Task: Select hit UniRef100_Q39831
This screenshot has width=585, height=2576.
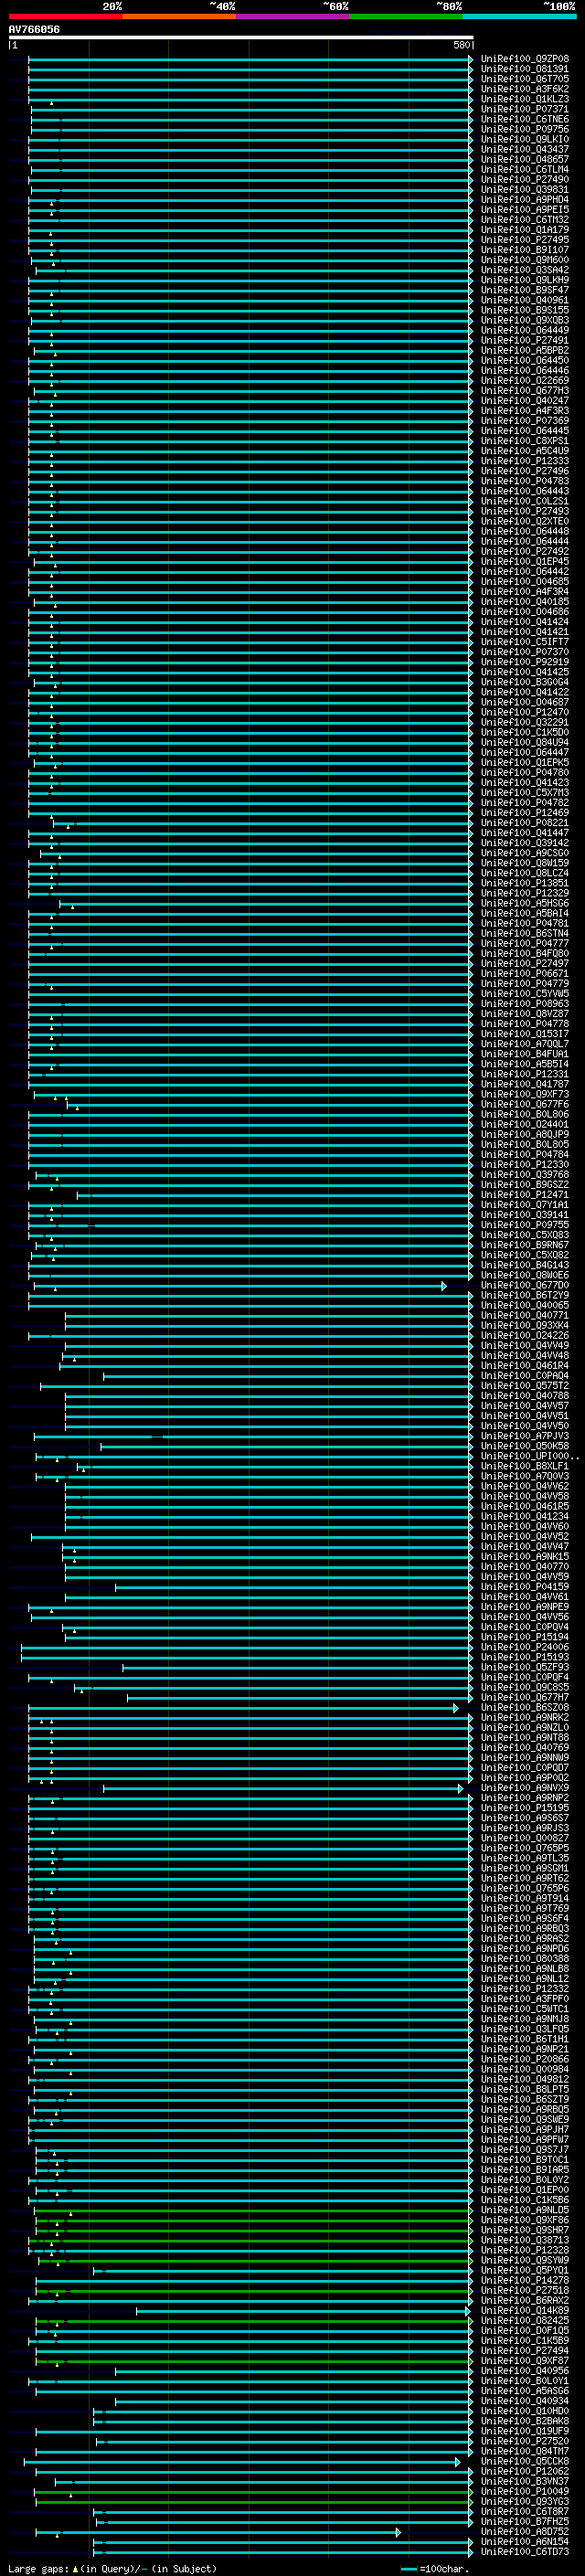Action: [x=525, y=189]
